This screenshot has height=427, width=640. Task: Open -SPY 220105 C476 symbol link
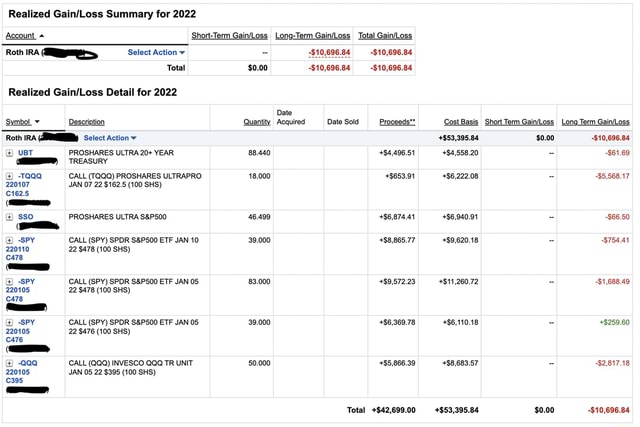pos(20,331)
